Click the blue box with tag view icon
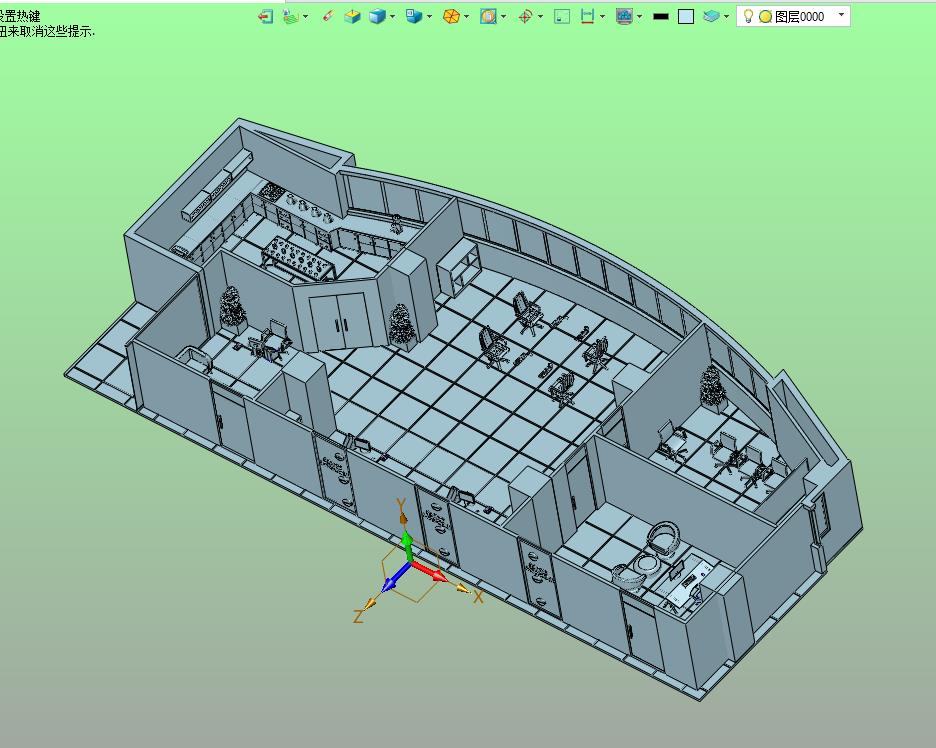 click(414, 17)
